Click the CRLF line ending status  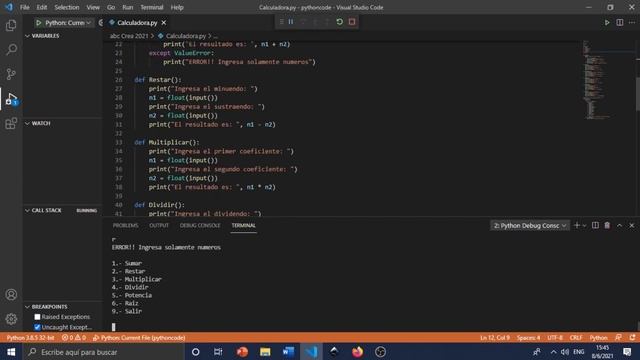(x=576, y=338)
